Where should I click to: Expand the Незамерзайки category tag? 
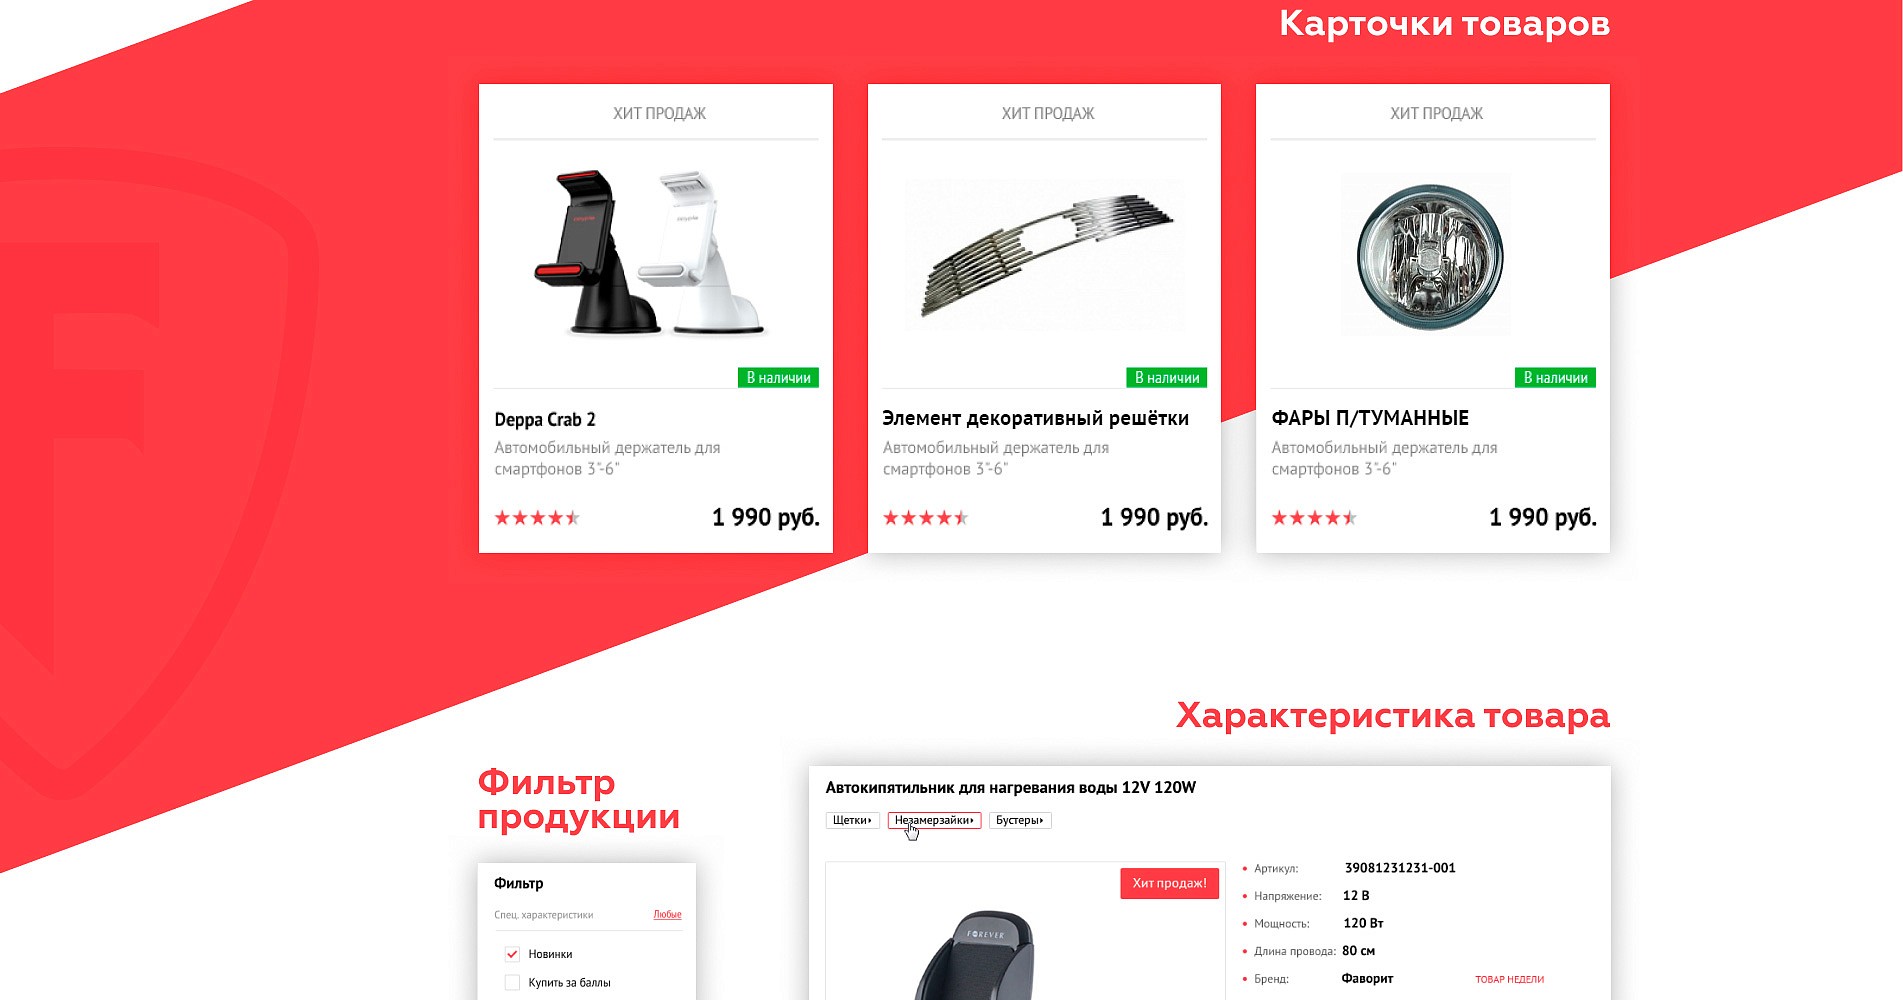[x=934, y=820]
